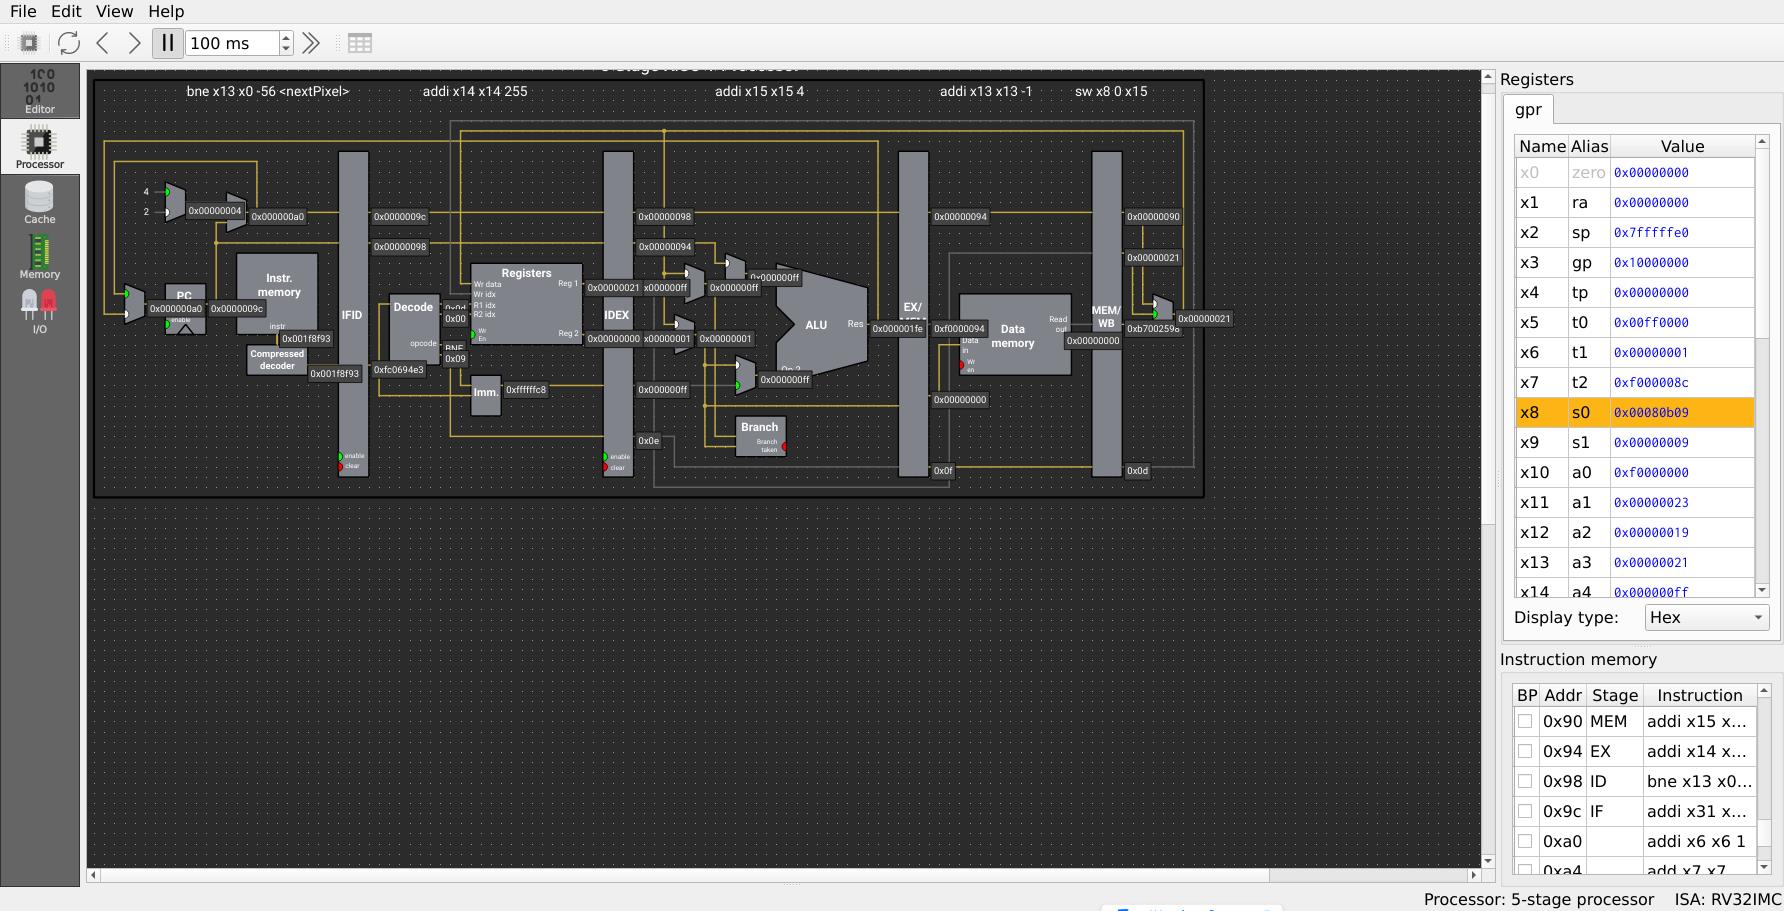
Task: Open the Cache sidebar view
Action: (40, 202)
